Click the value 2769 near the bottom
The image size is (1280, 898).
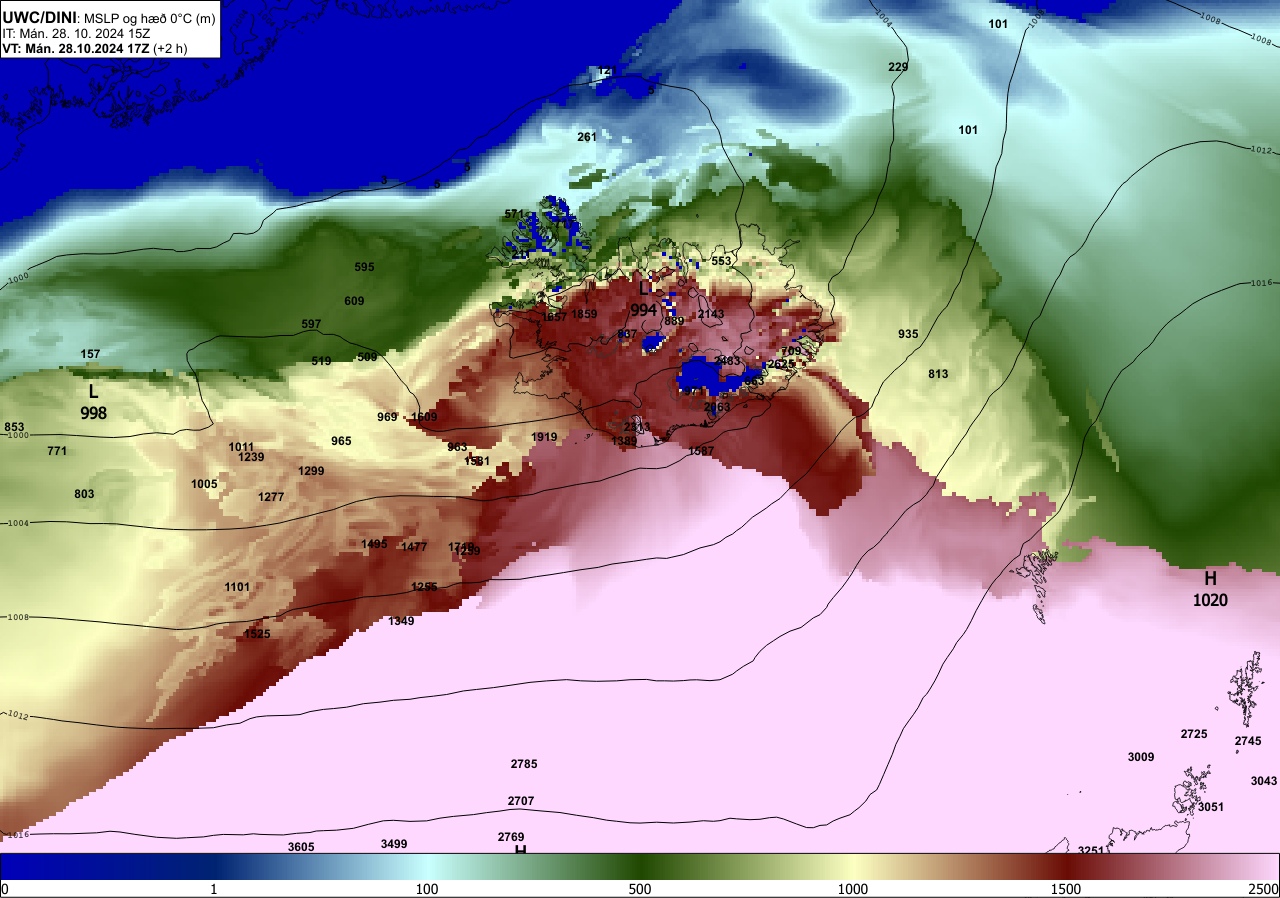pos(511,837)
